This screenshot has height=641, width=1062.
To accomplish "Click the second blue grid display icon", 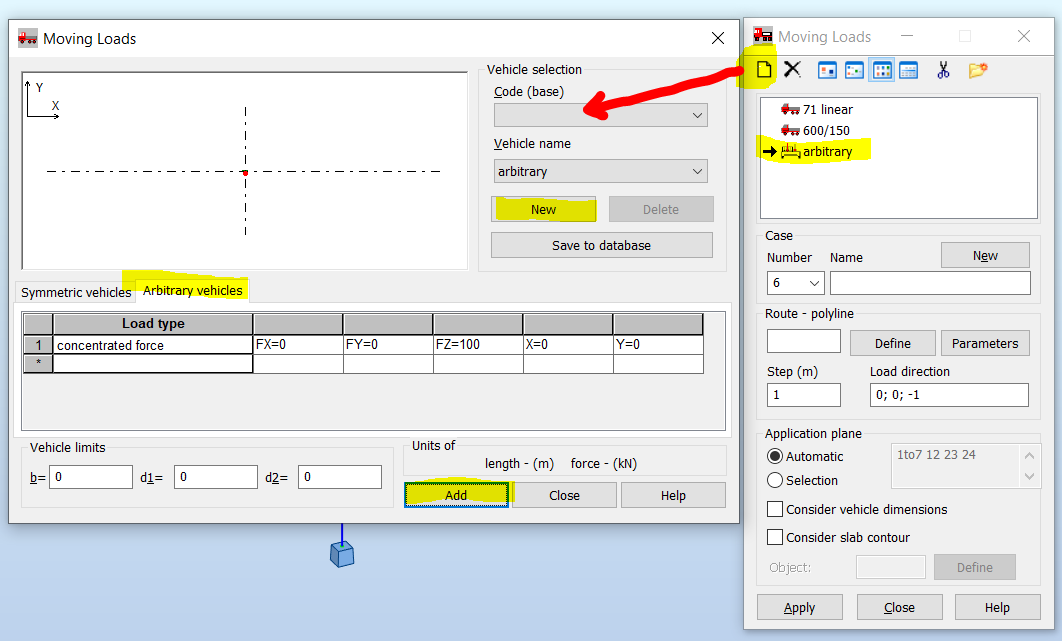I will point(853,69).
